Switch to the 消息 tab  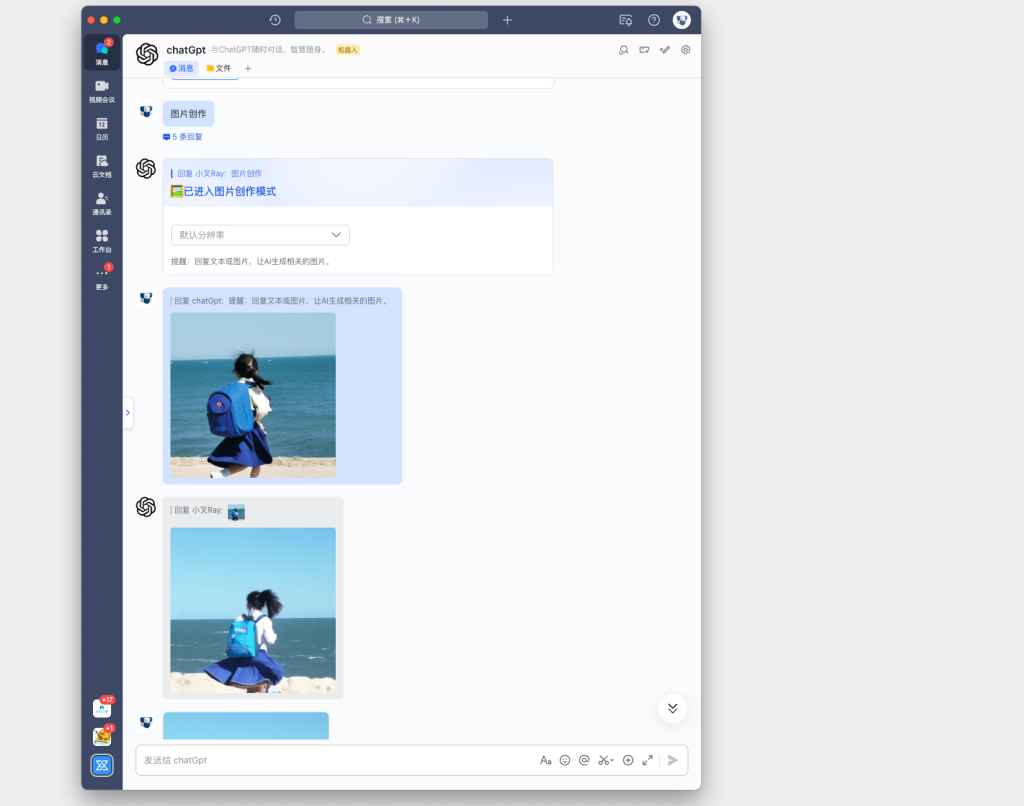(x=182, y=69)
